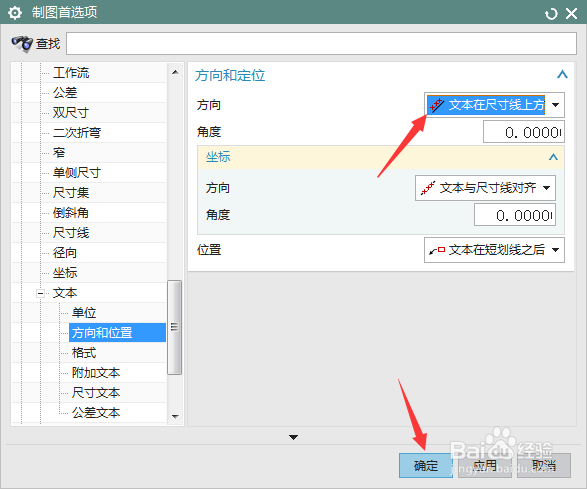The height and width of the screenshot is (489, 587).
Task: Select 附加文本 tree item
Action: tap(96, 373)
